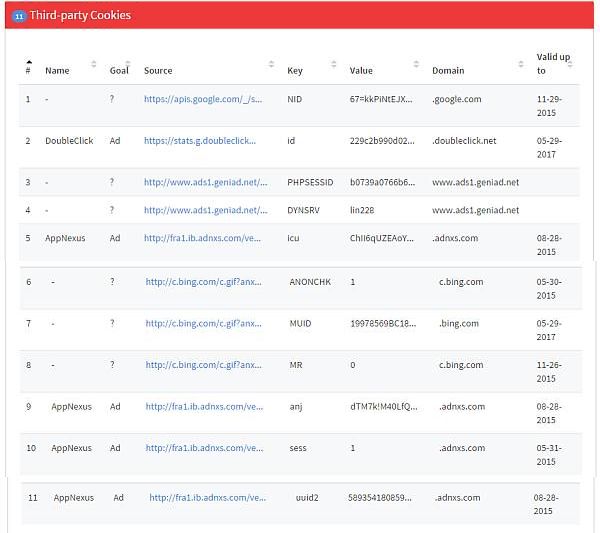Open ads1.geniad.net link for PHPSESSID row
This screenshot has width=600, height=533.
pos(205,182)
